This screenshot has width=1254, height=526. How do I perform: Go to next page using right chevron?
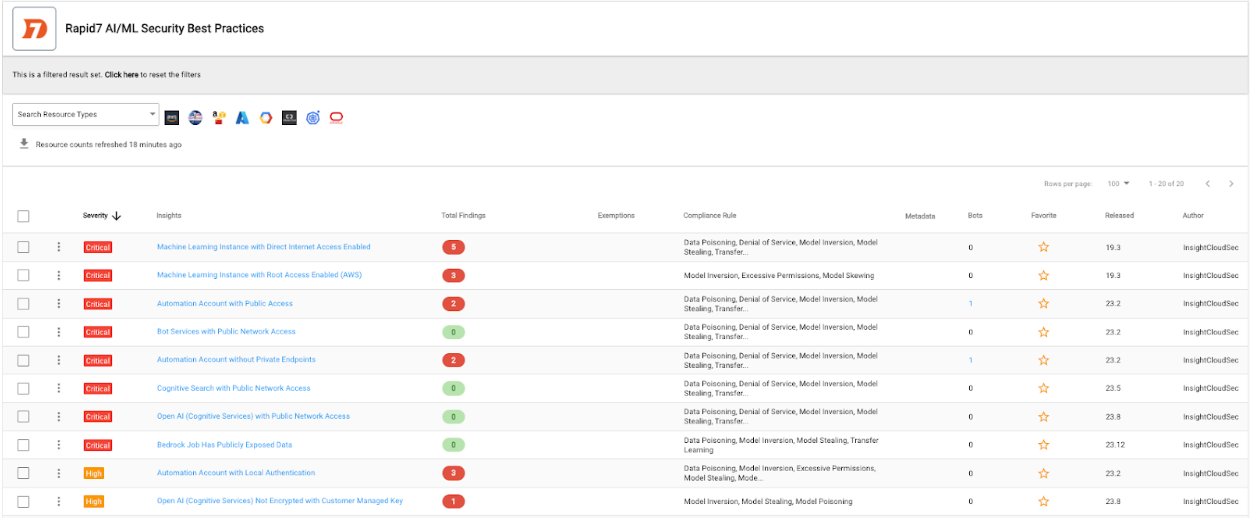[x=1231, y=184]
